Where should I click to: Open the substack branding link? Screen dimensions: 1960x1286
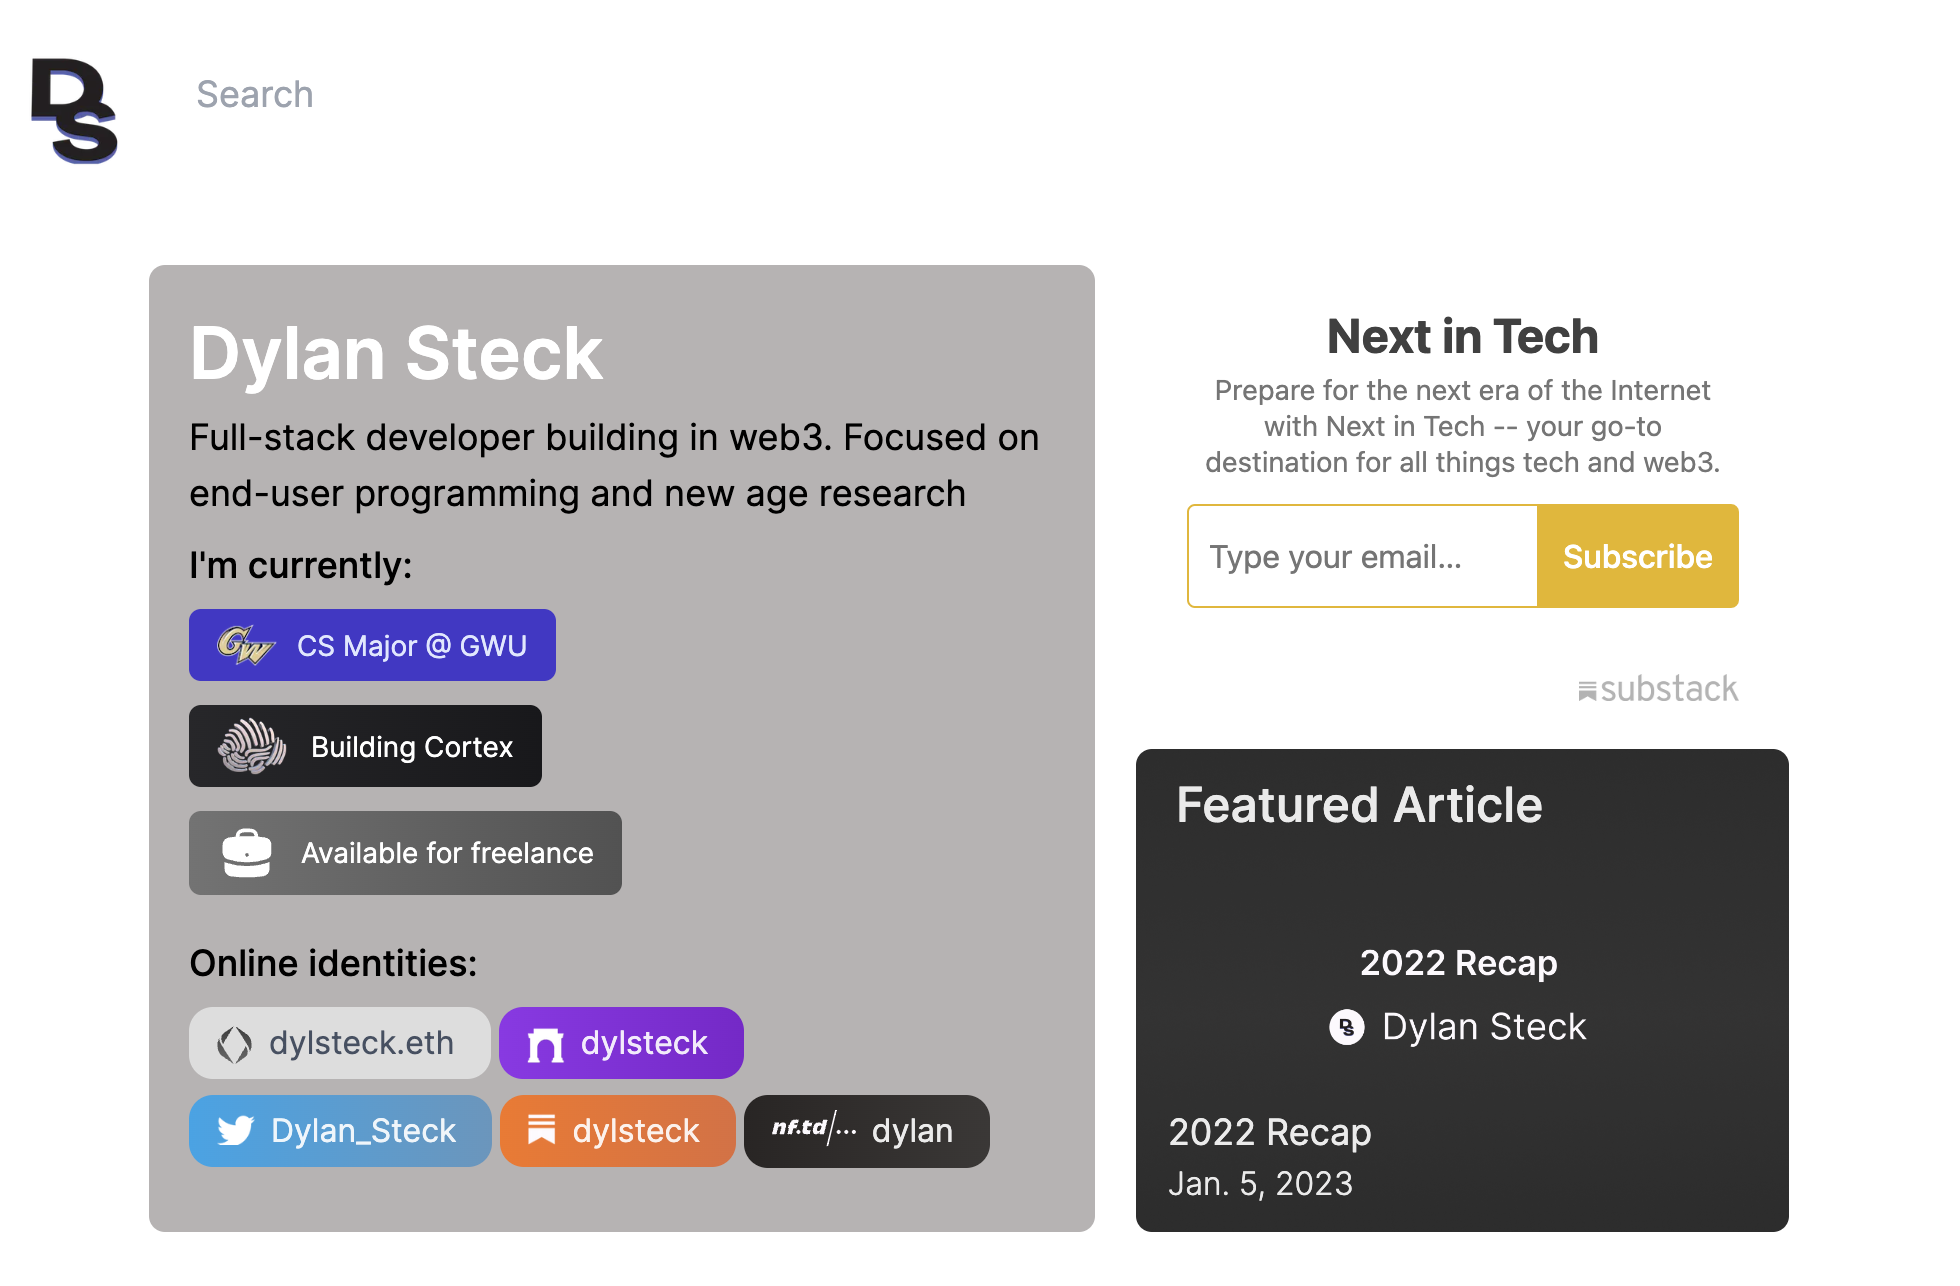click(x=1658, y=689)
